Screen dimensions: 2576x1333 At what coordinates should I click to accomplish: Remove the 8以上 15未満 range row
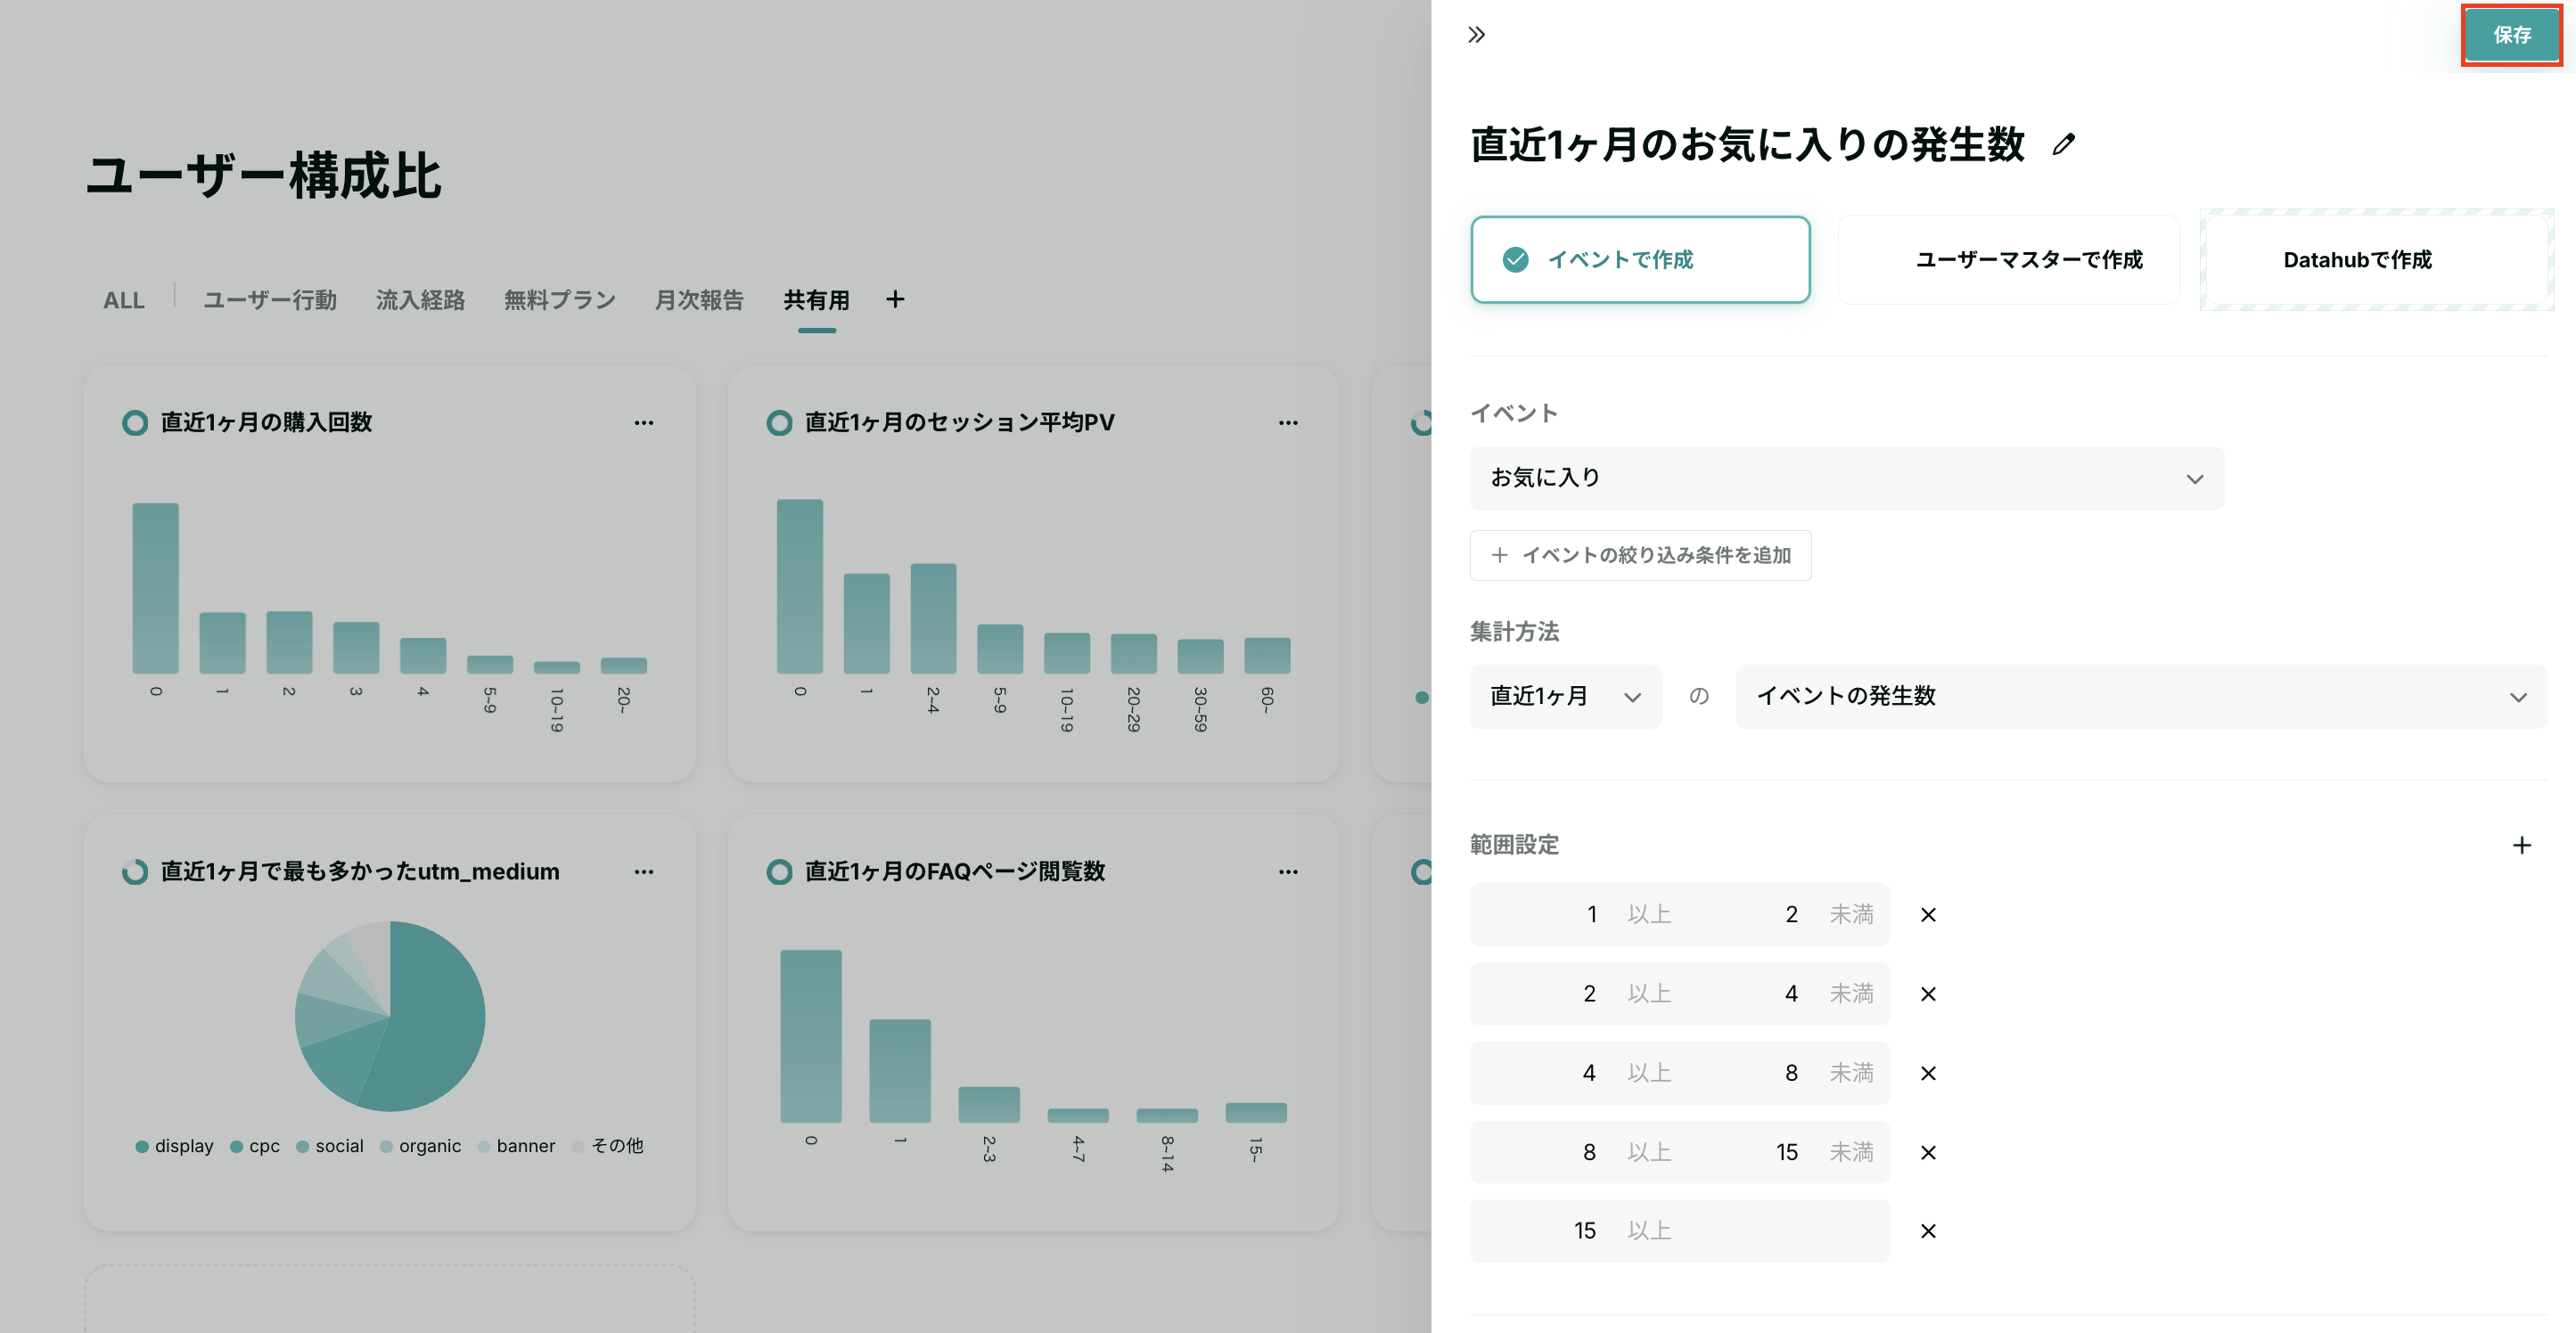point(1928,1153)
